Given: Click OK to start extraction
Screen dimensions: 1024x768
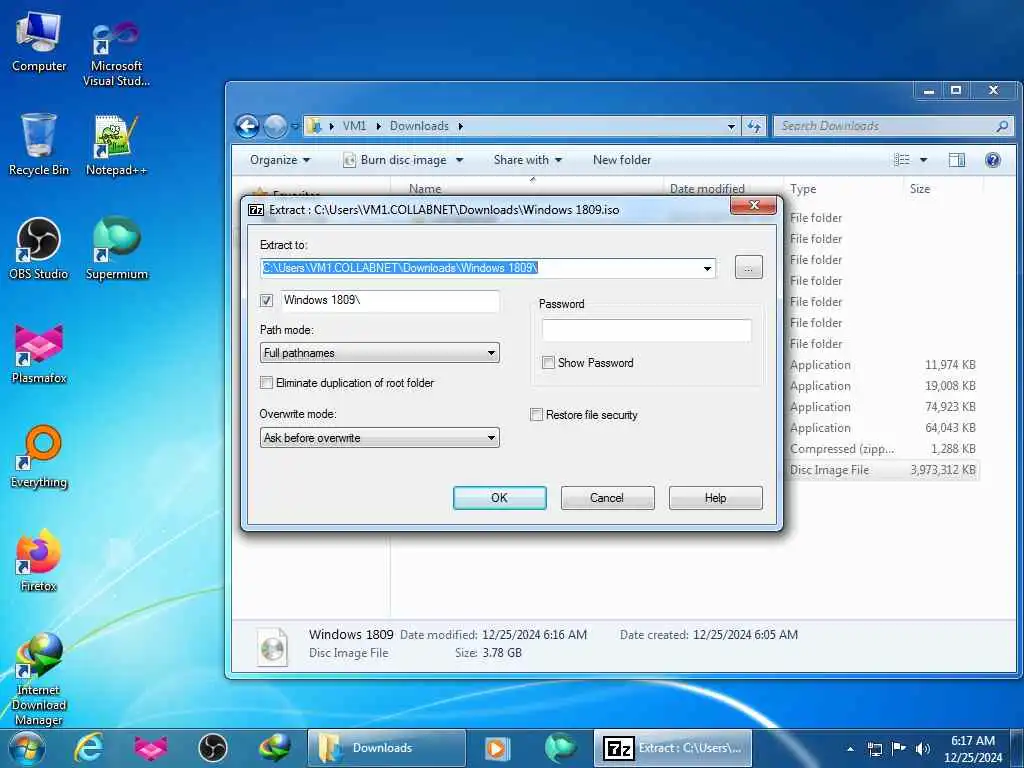Looking at the screenshot, I should pyautogui.click(x=500, y=498).
